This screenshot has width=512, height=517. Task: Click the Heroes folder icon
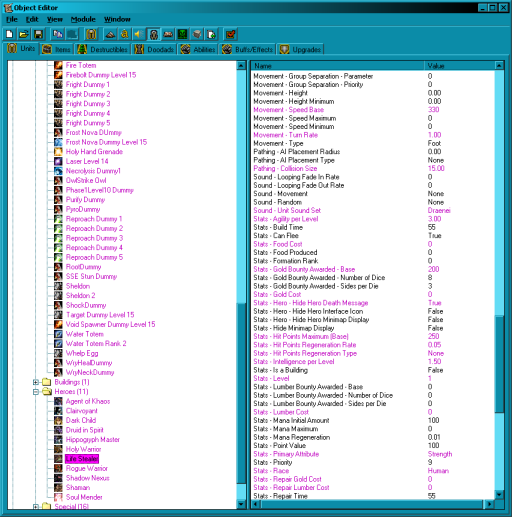point(47,391)
